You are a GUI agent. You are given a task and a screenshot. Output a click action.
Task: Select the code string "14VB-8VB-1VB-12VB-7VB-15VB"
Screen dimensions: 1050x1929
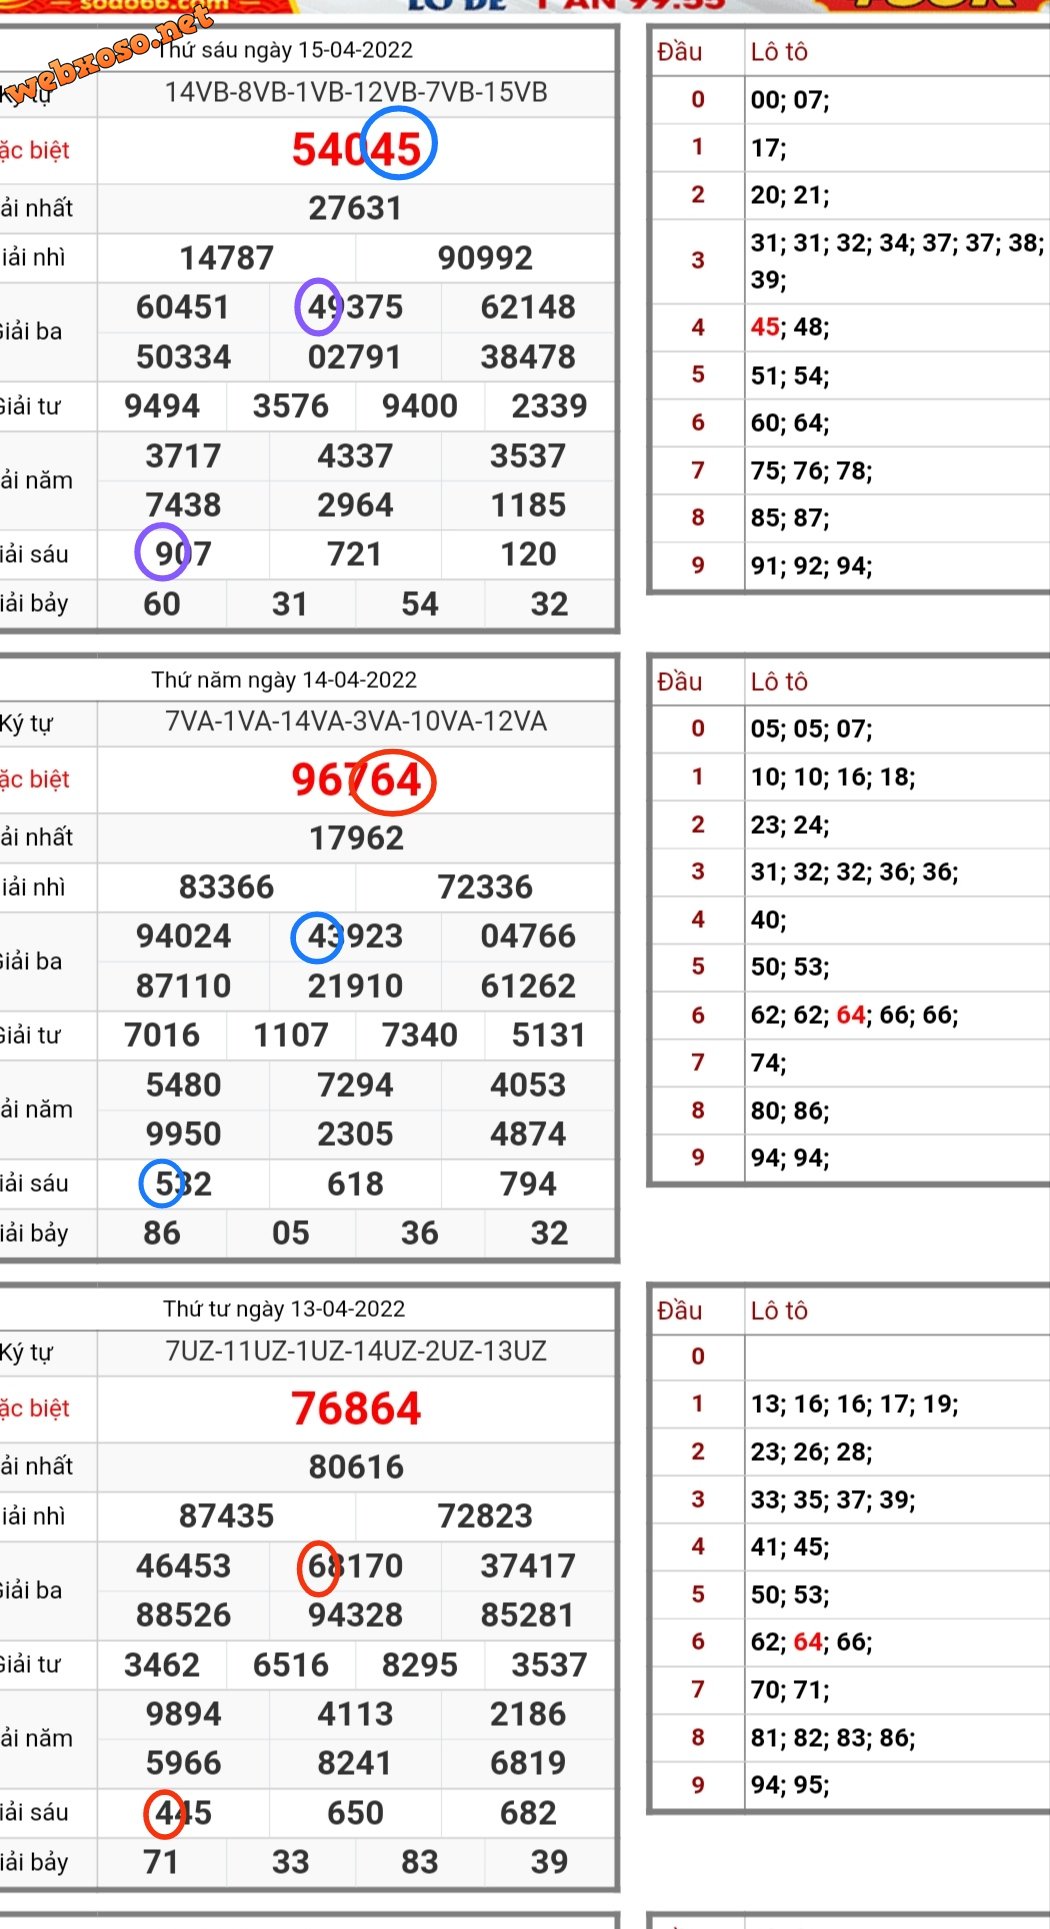click(x=356, y=93)
